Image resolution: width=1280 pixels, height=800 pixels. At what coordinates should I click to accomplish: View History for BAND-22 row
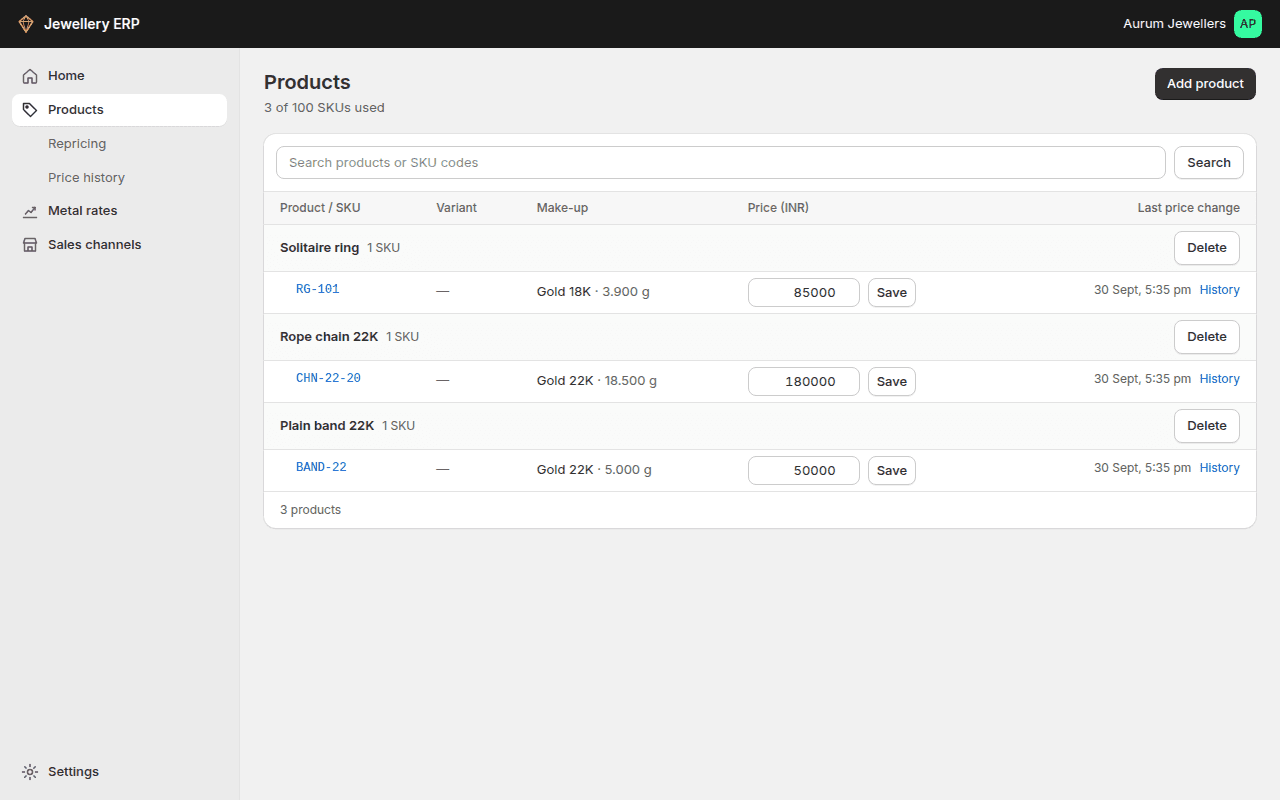point(1219,468)
